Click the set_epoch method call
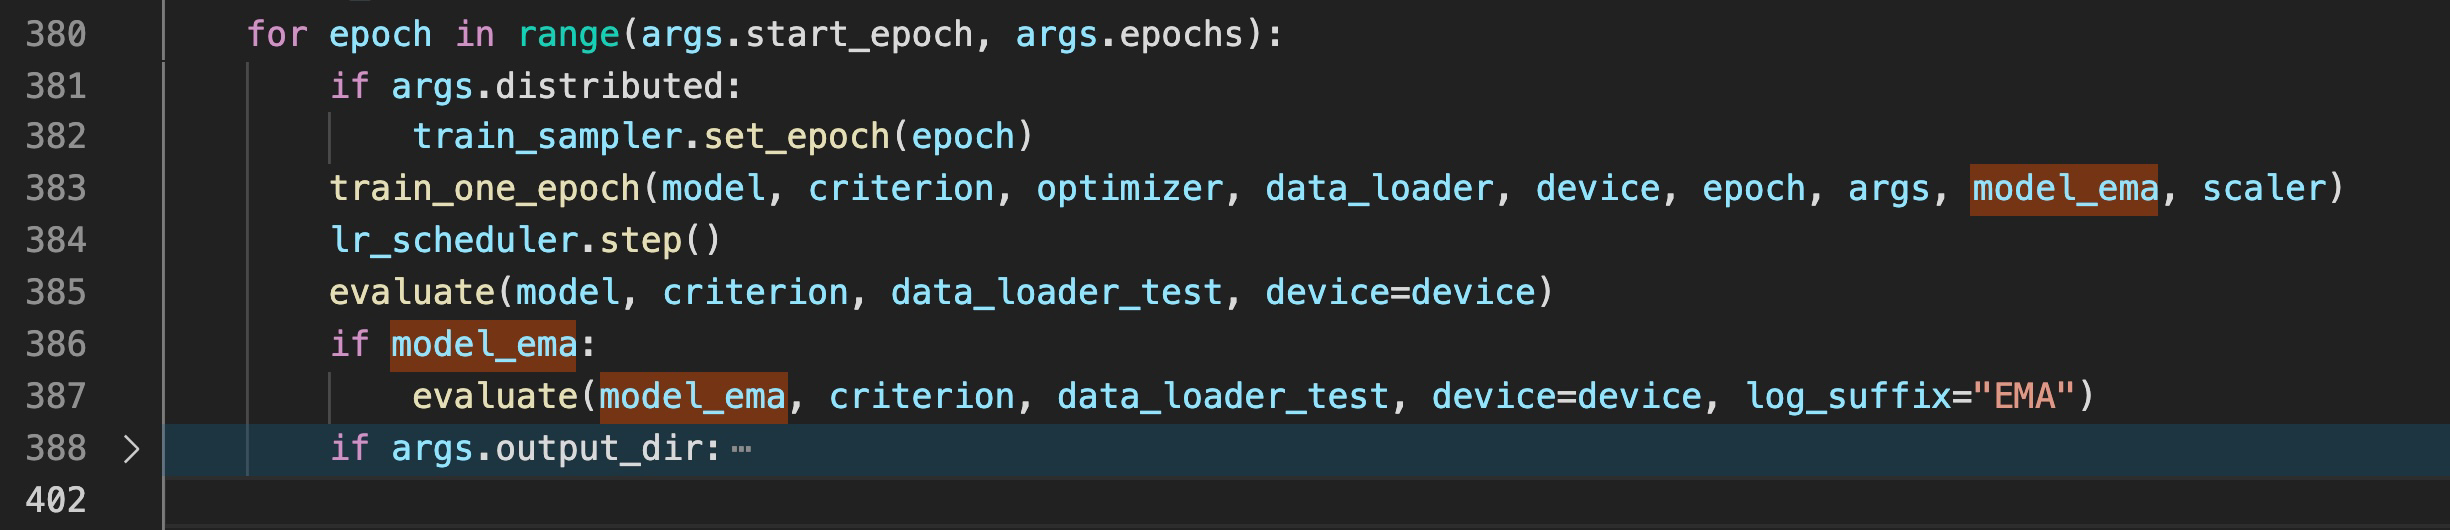Screen dimensions: 2450x530 tap(796, 137)
